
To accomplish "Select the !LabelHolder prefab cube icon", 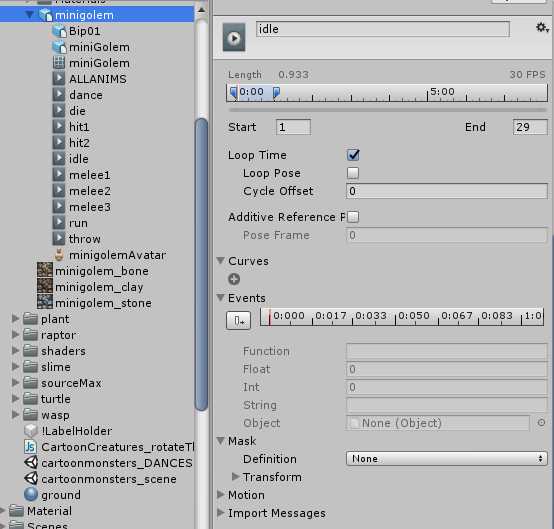I will click(x=31, y=431).
